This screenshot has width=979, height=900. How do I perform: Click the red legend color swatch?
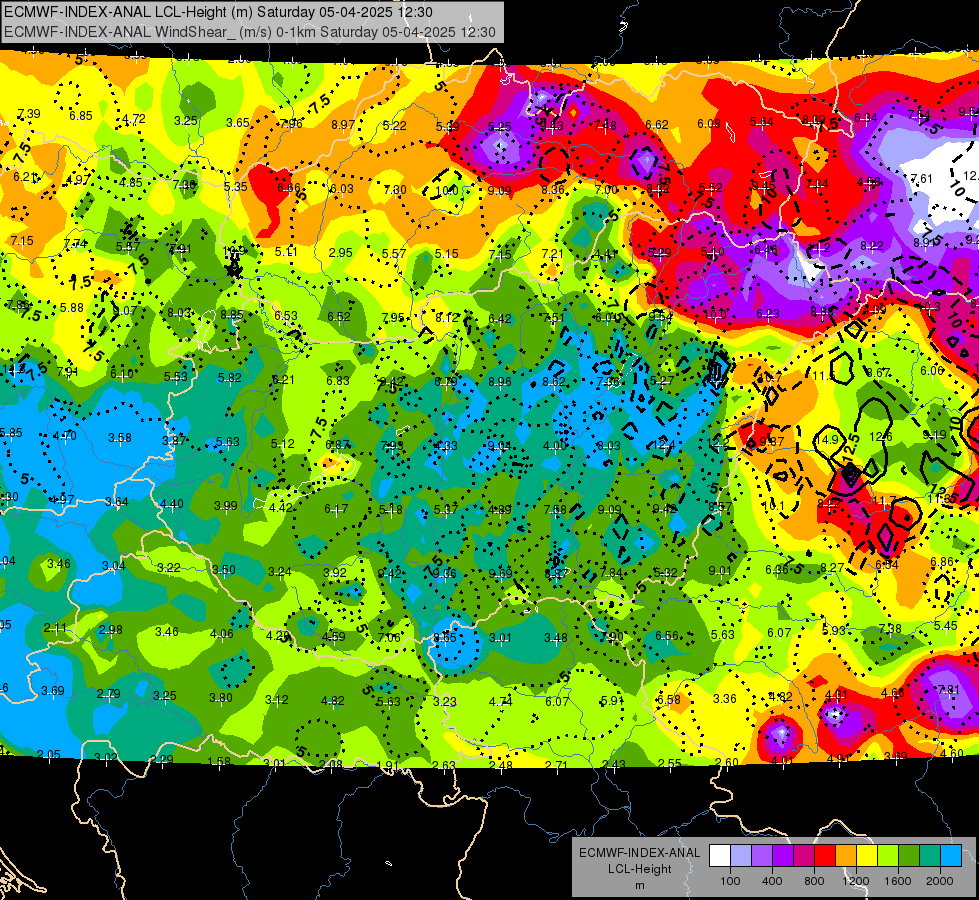(825, 856)
